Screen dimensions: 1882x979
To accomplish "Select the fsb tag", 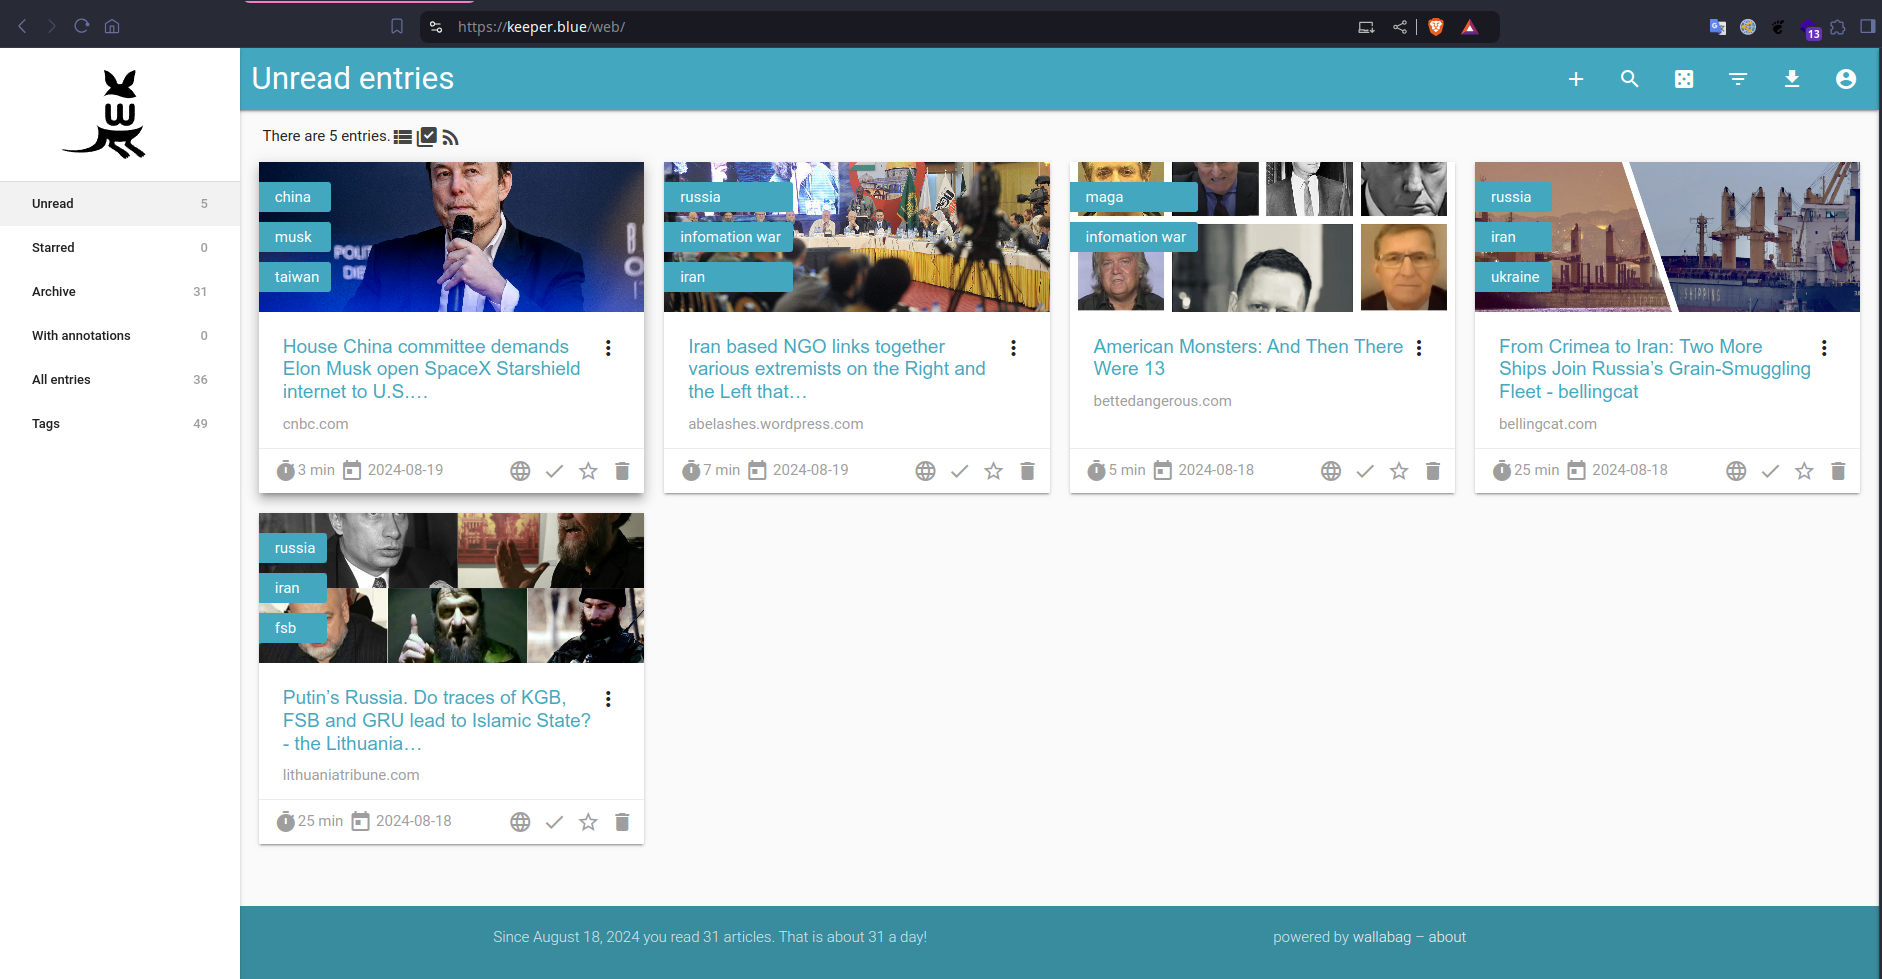I will pos(293,628).
